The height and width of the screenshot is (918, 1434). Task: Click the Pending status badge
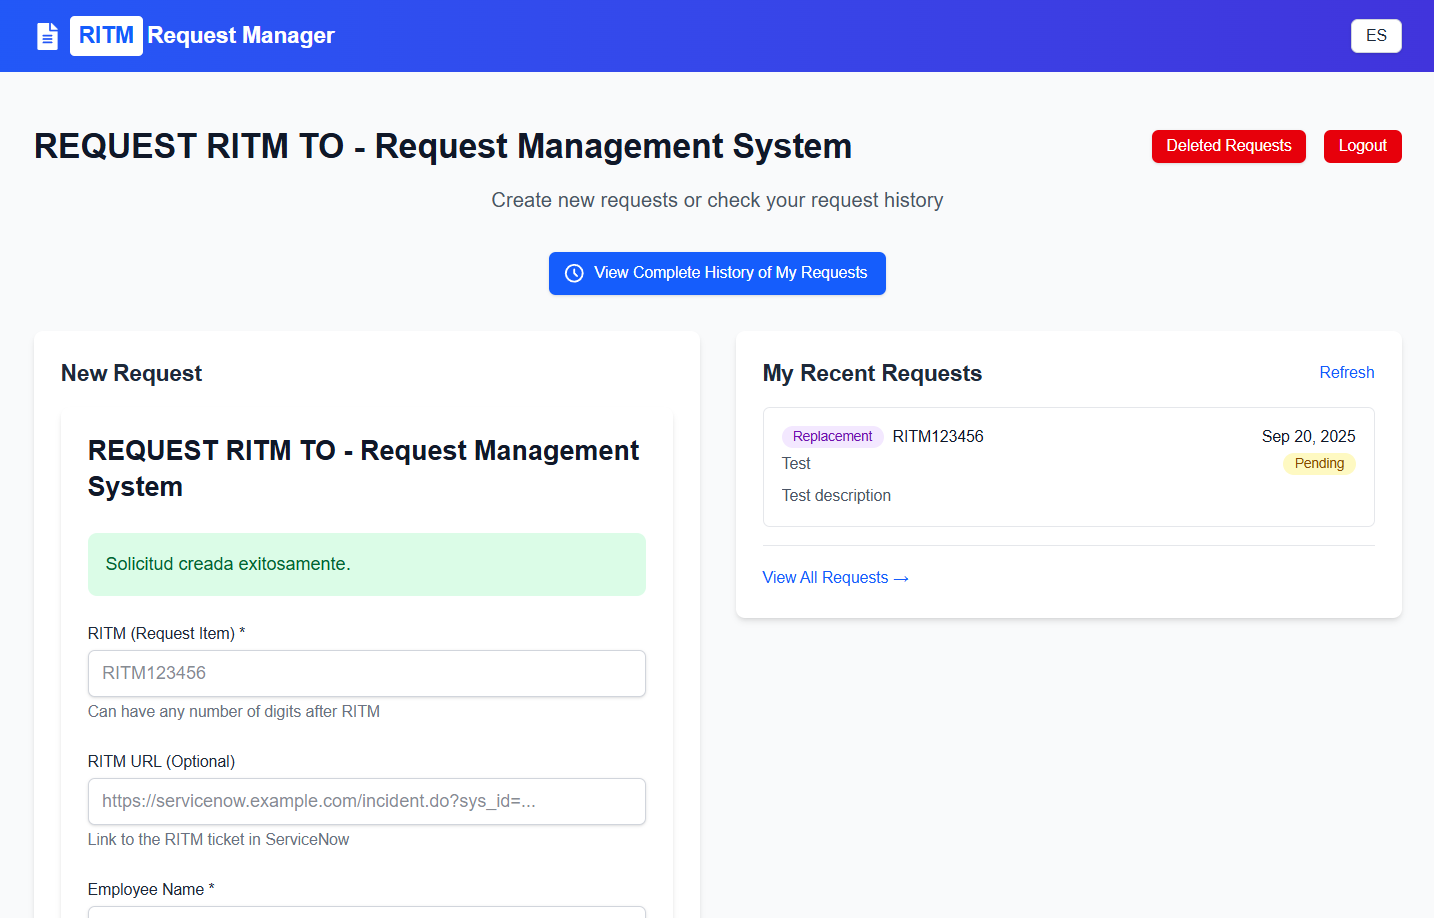tap(1319, 464)
